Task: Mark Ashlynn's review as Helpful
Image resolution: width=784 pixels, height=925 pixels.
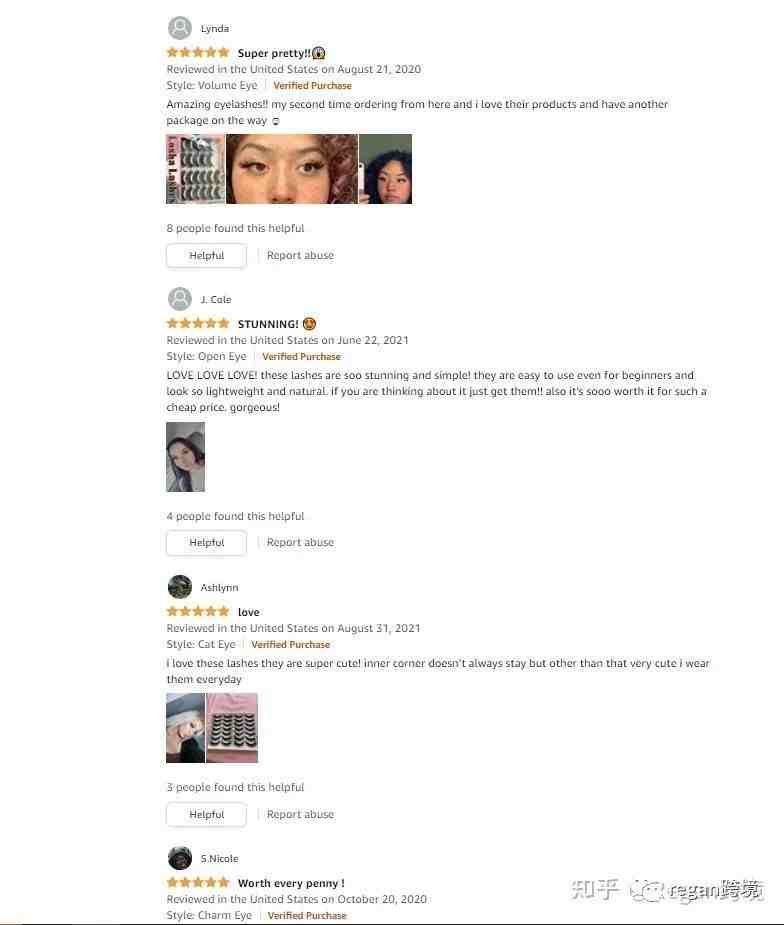Action: pos(206,815)
